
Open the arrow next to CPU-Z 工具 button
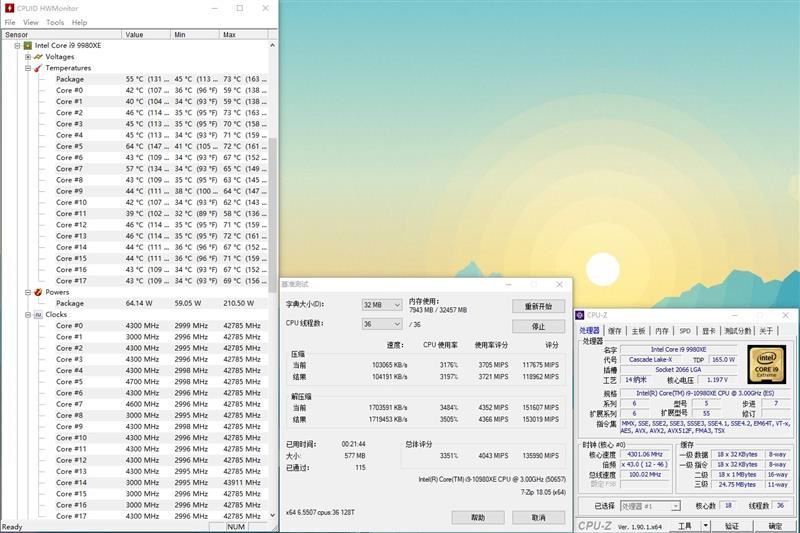coord(706,525)
